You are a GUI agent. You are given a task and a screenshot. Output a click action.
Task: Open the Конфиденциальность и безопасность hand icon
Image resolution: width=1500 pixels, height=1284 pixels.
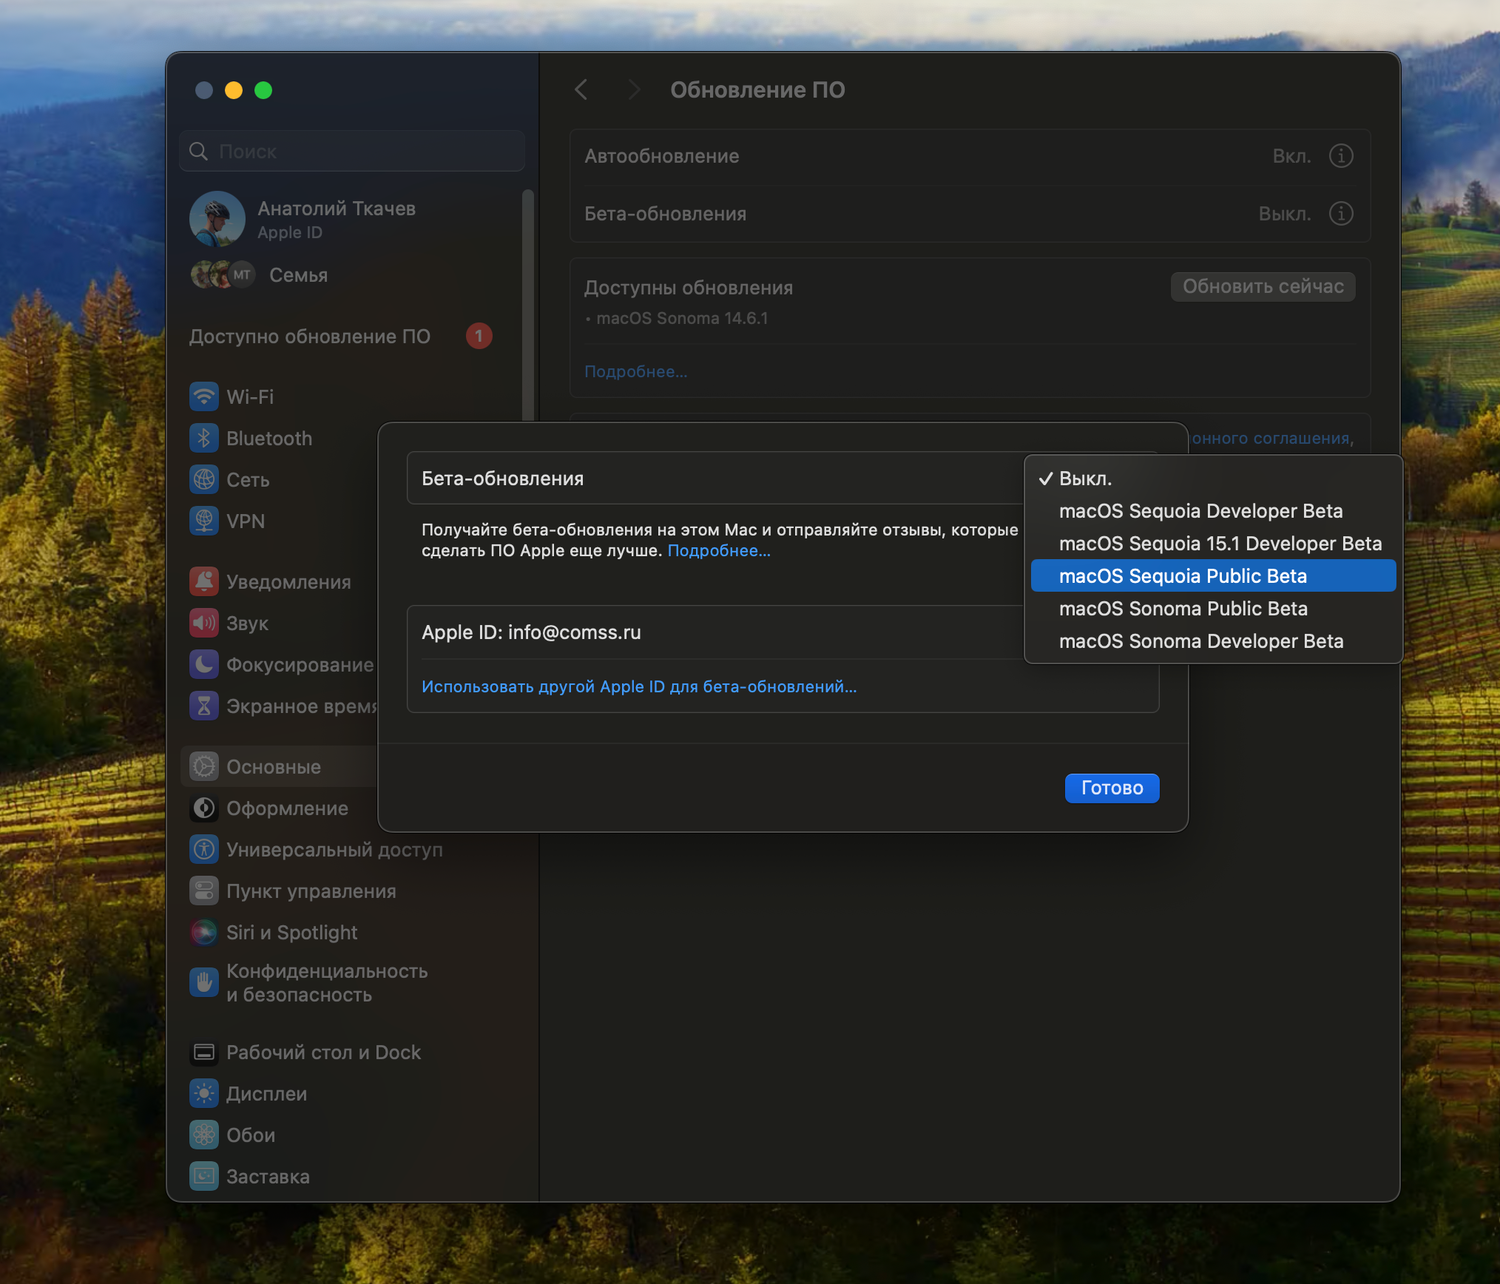pos(204,983)
